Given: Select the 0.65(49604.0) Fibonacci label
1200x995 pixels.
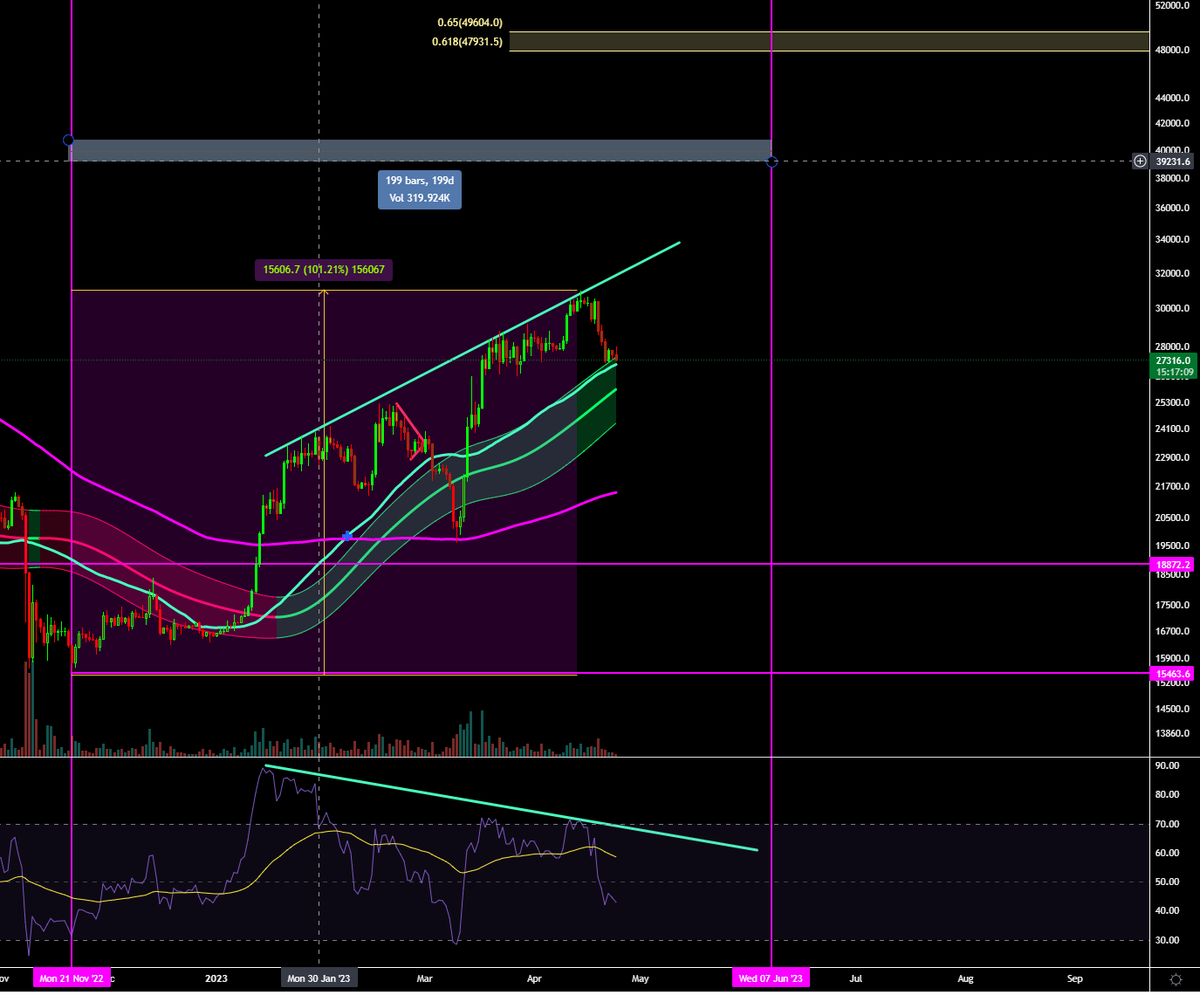Looking at the screenshot, I should click(470, 22).
